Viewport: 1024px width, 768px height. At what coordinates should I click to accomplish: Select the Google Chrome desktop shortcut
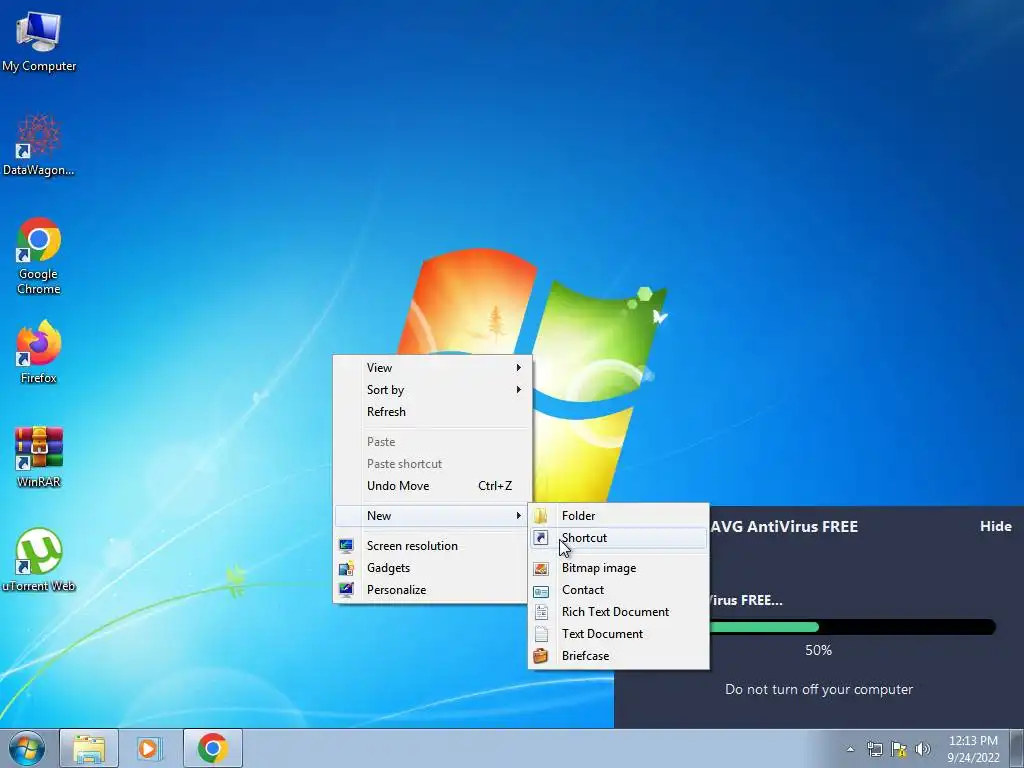pyautogui.click(x=39, y=255)
